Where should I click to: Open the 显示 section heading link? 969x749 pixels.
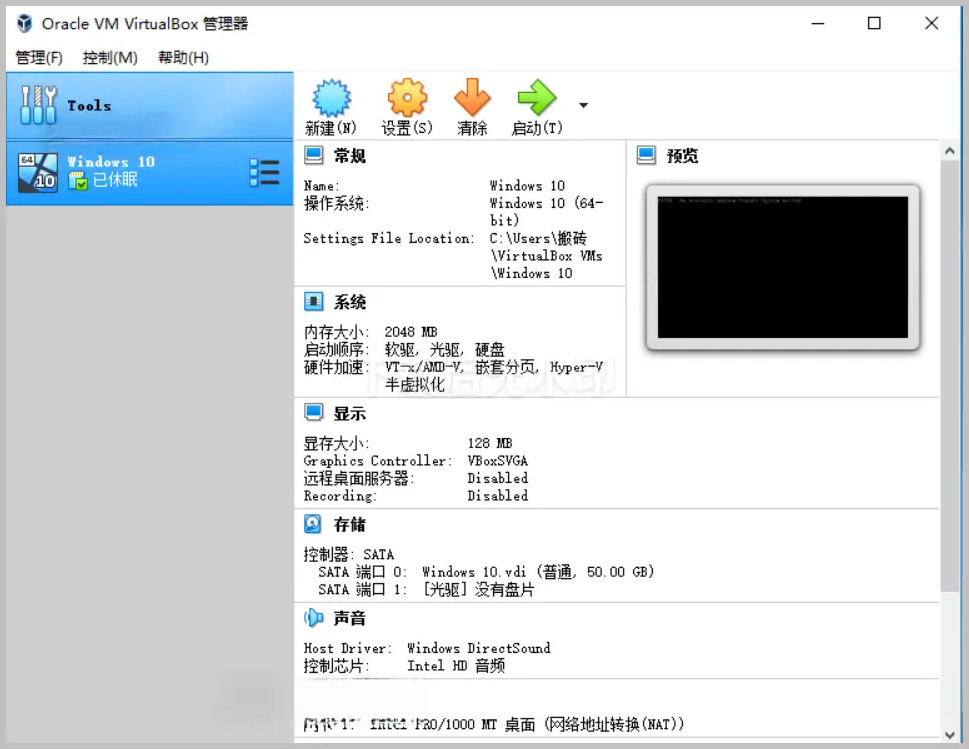pos(350,413)
